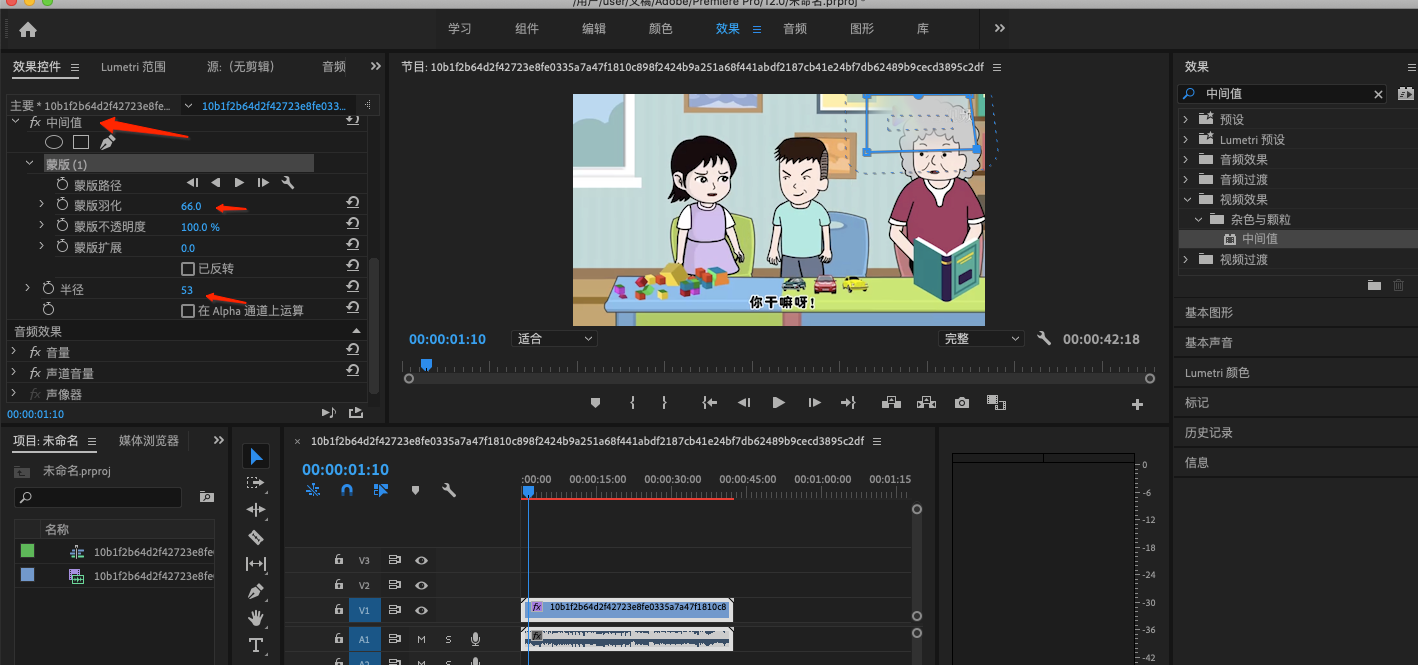Screen dimensions: 1418x665
Task: Toggle V1 track eye visibility
Action: point(422,610)
